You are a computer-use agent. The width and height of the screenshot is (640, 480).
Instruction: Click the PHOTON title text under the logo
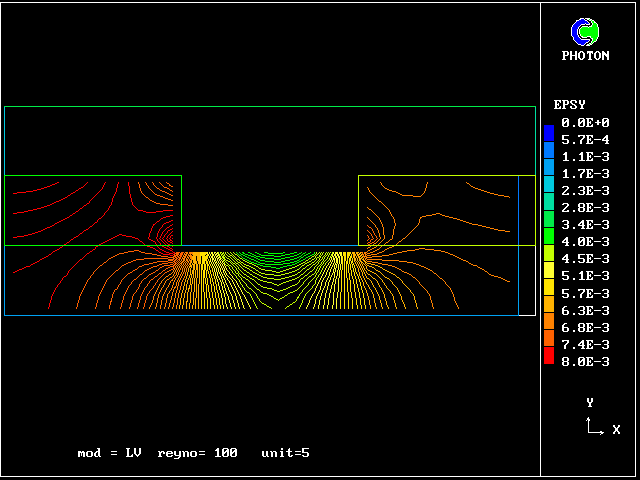[585, 56]
